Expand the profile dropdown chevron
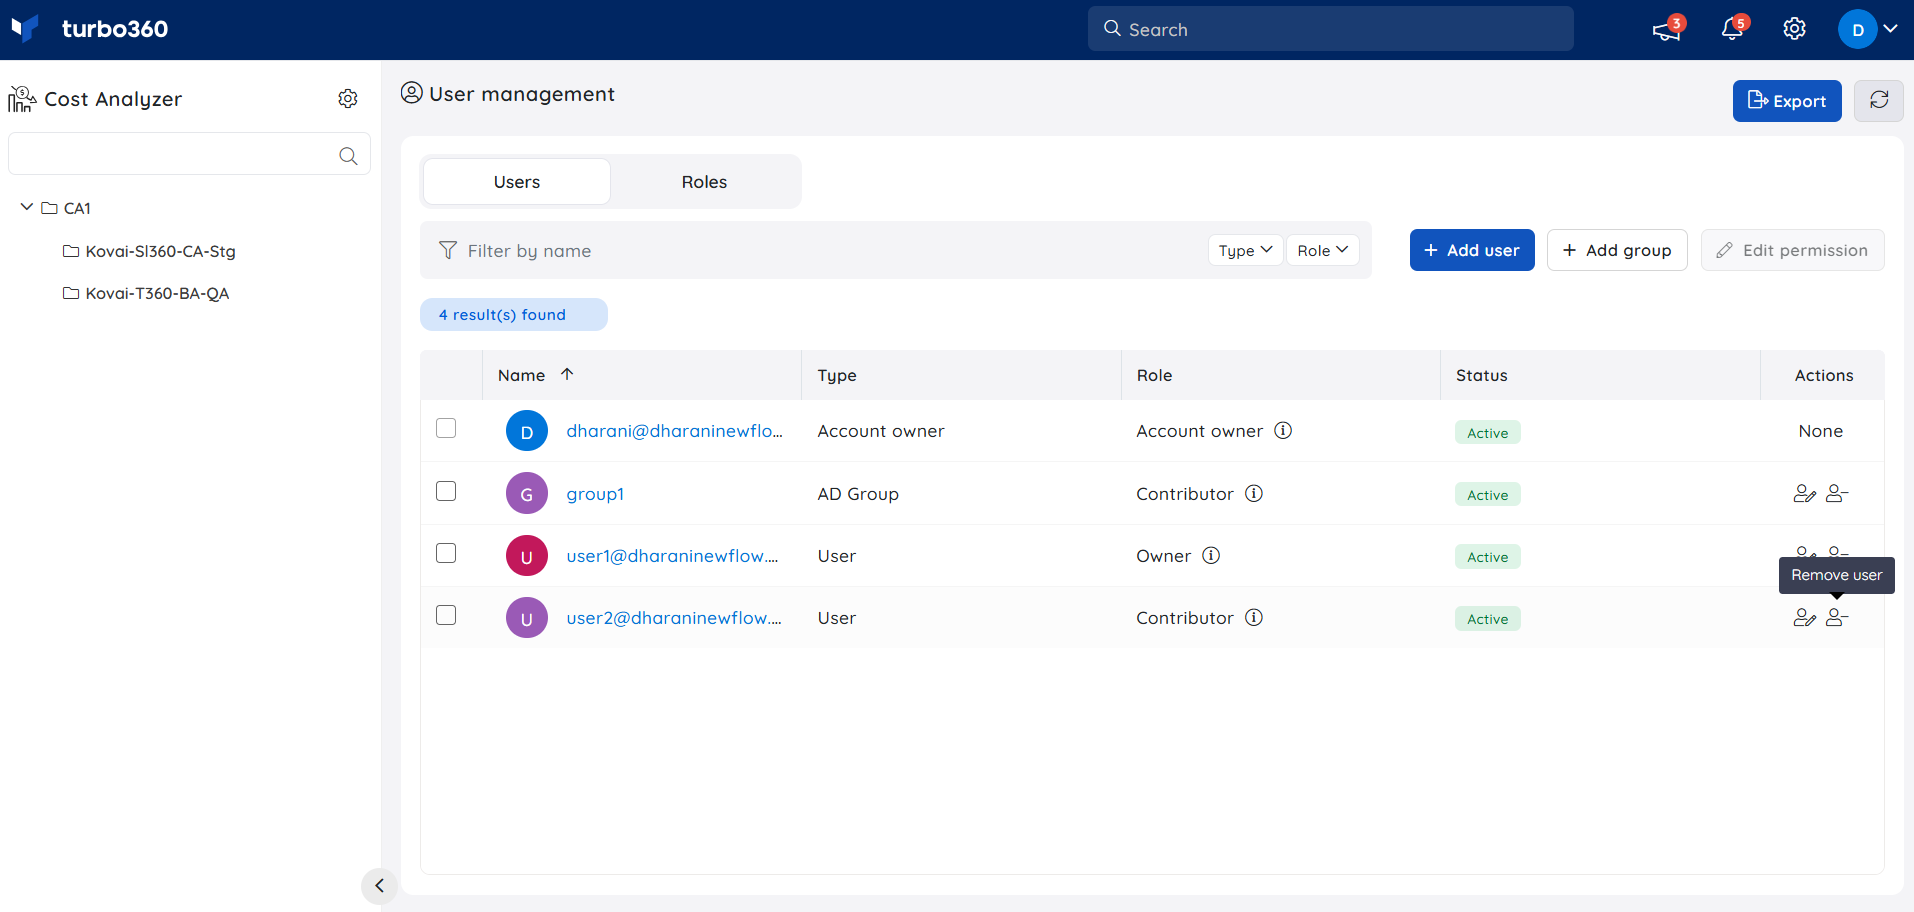Image resolution: width=1914 pixels, height=912 pixels. pyautogui.click(x=1890, y=29)
